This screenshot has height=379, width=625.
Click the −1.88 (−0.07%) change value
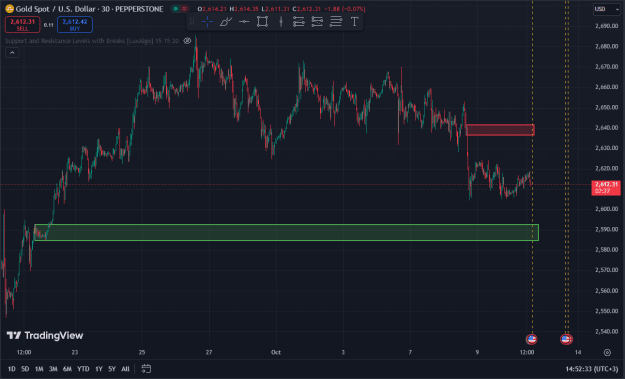point(345,9)
